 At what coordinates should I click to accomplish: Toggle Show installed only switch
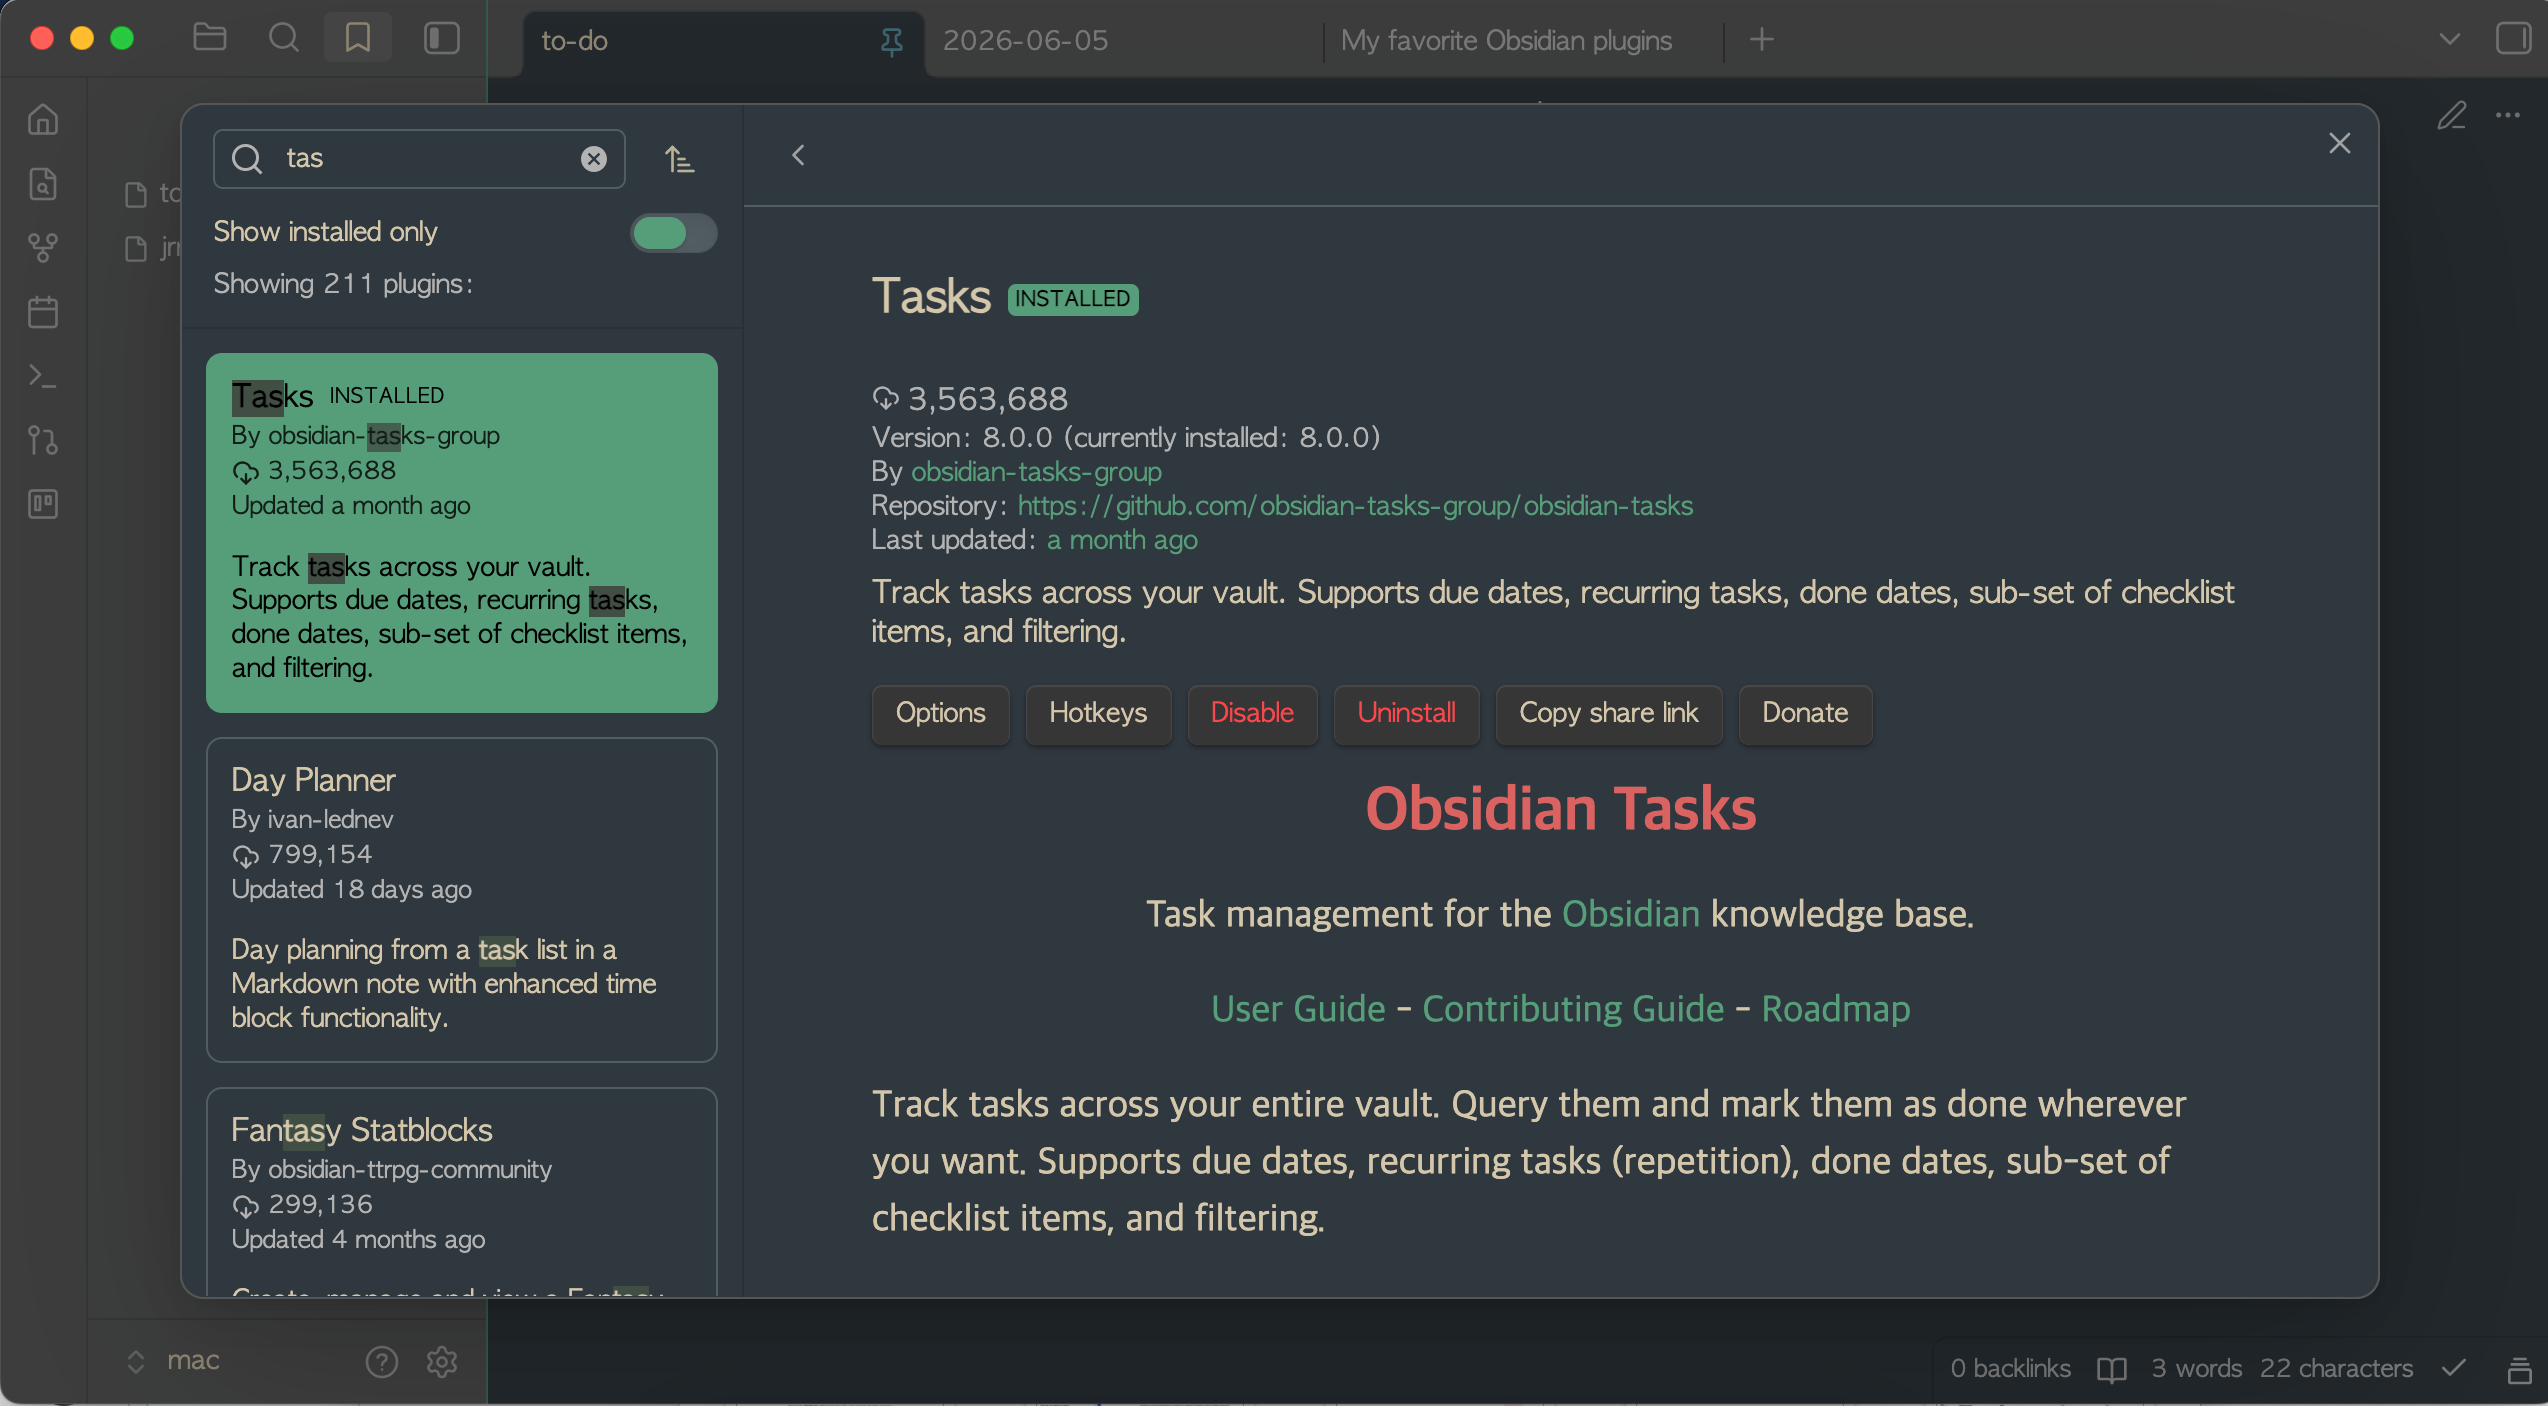673,233
